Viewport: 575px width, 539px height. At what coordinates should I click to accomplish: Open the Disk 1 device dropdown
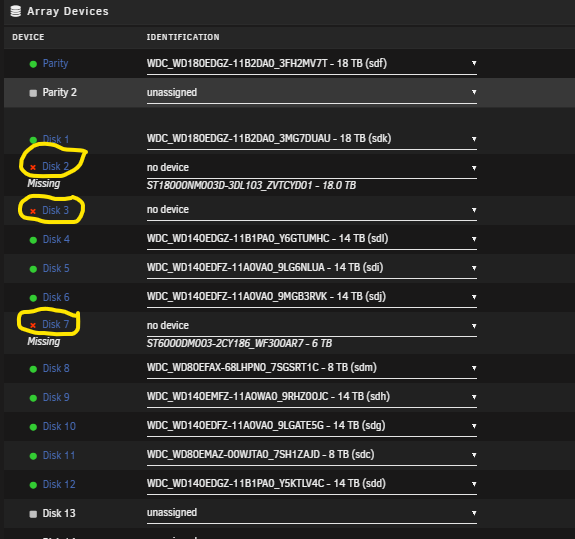[312, 139]
